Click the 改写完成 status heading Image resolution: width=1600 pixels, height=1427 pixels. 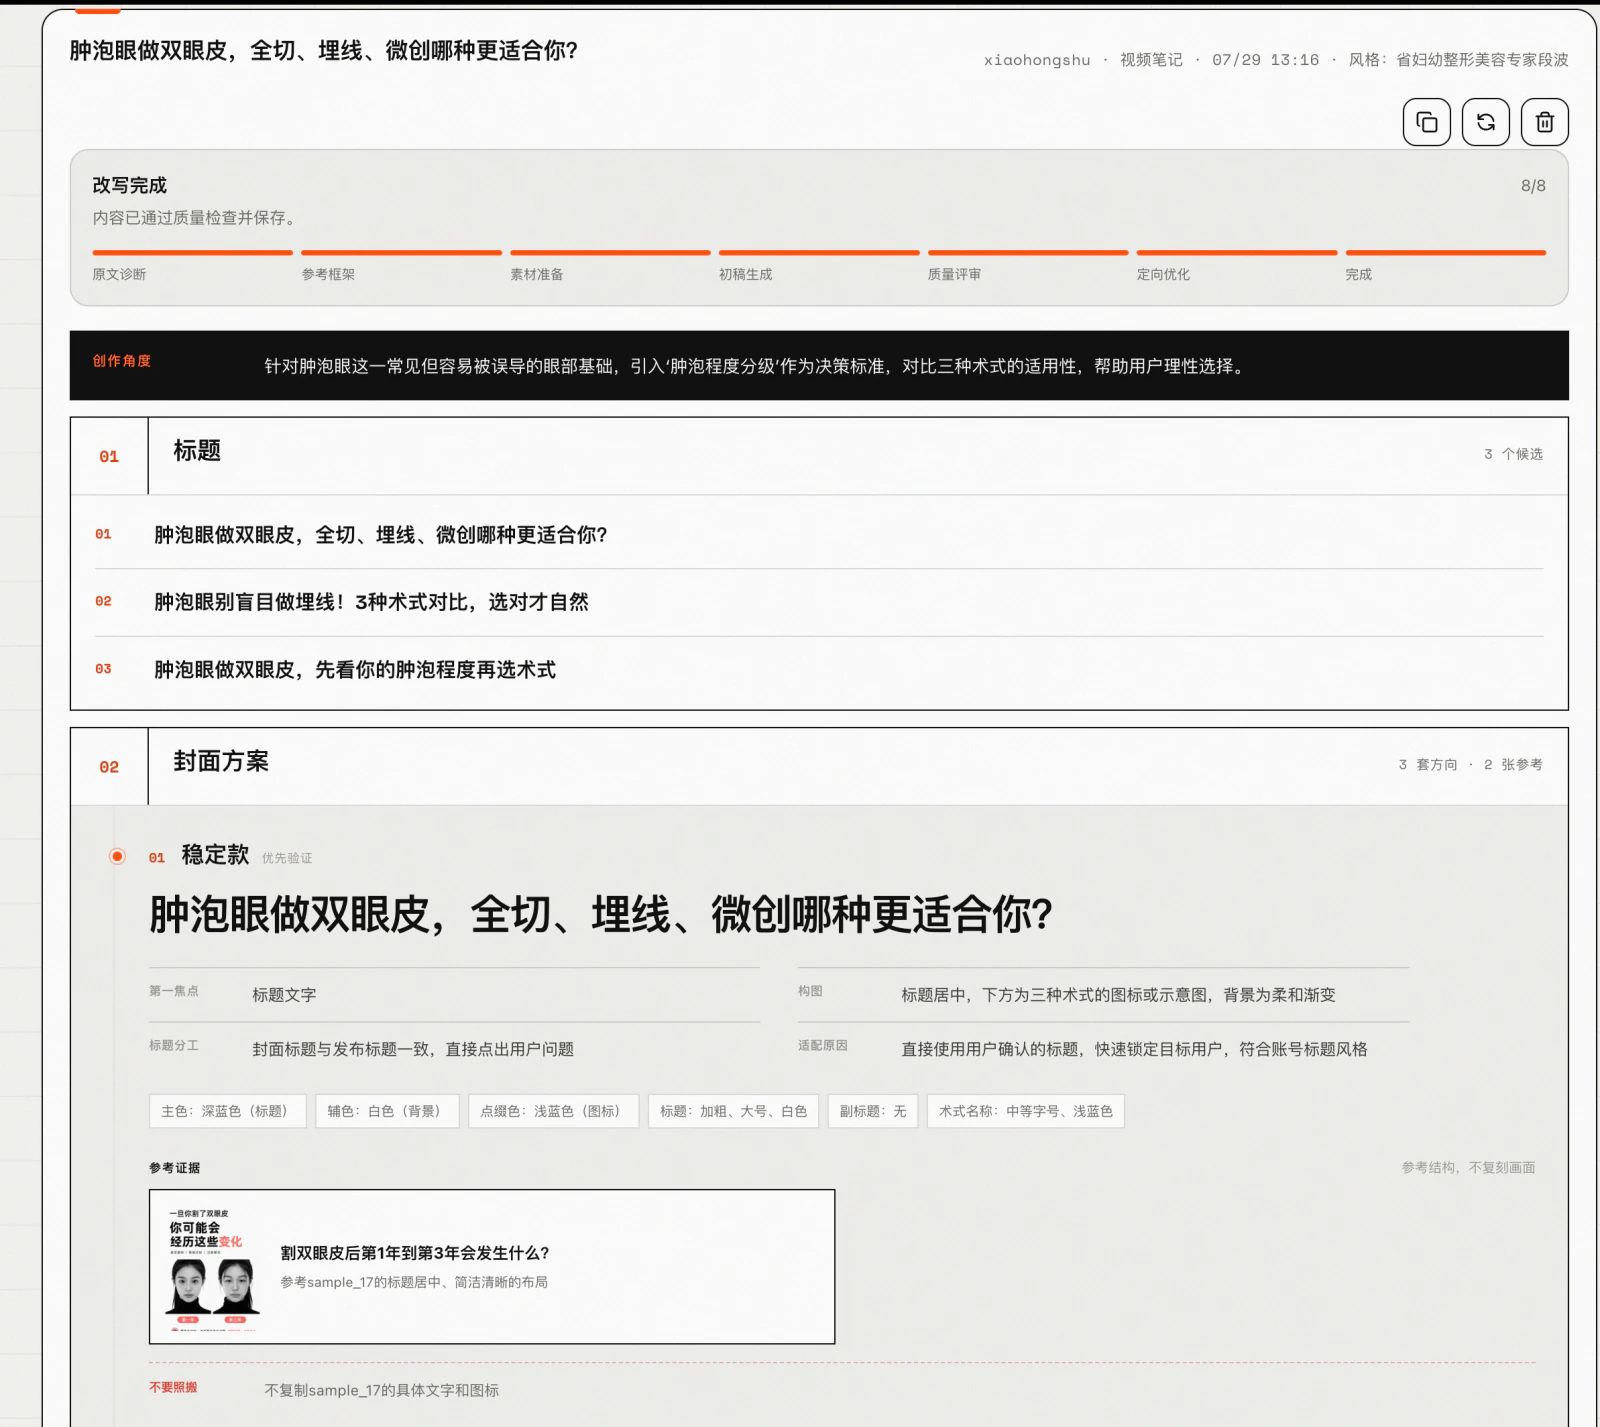point(129,185)
